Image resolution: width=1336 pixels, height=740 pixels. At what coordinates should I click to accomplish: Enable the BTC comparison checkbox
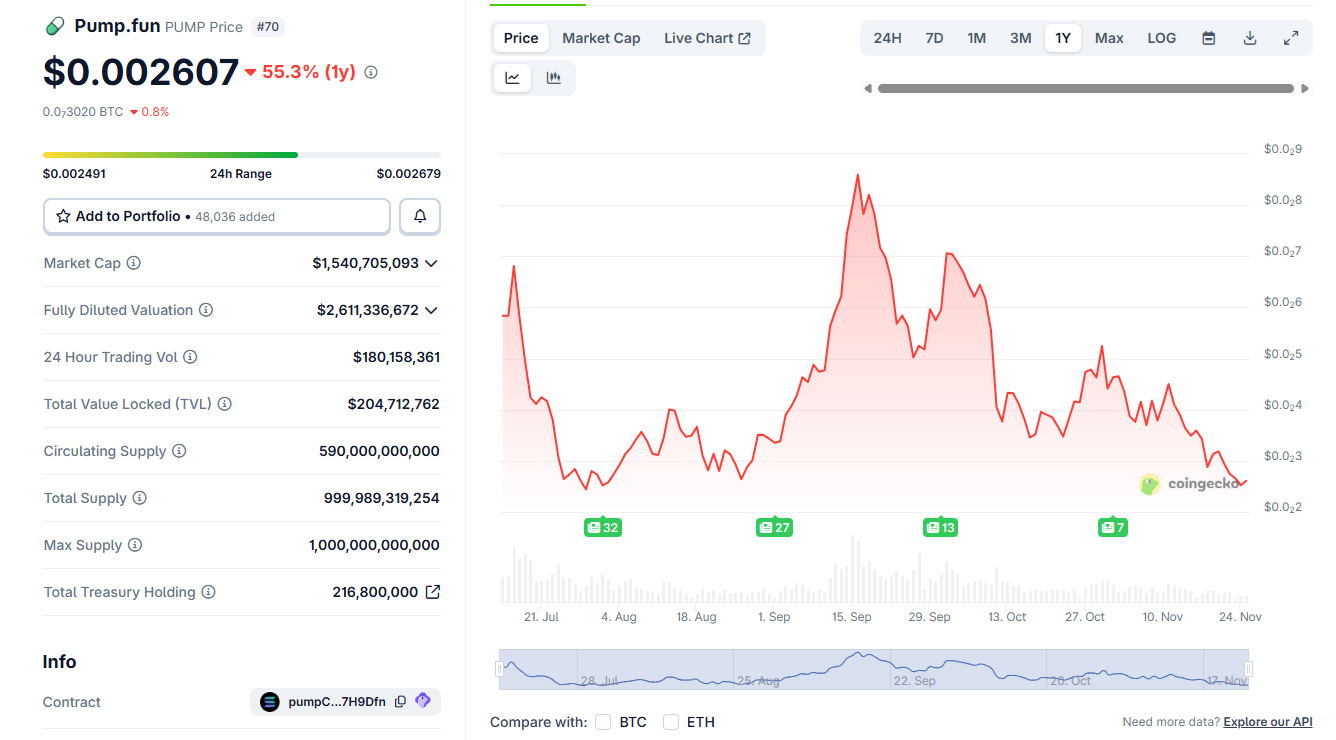click(603, 721)
